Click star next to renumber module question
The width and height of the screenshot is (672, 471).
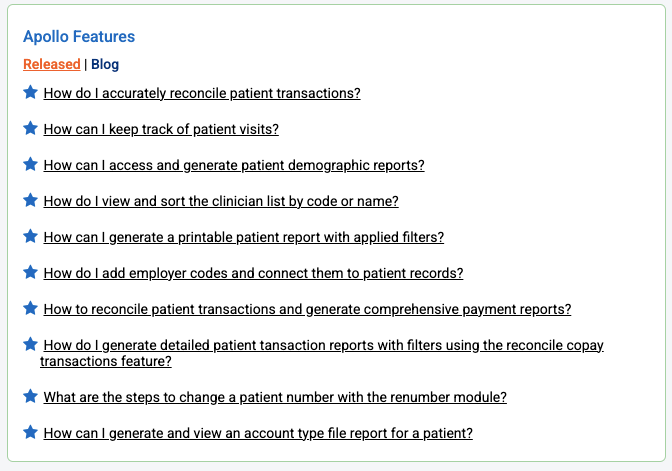coord(30,396)
